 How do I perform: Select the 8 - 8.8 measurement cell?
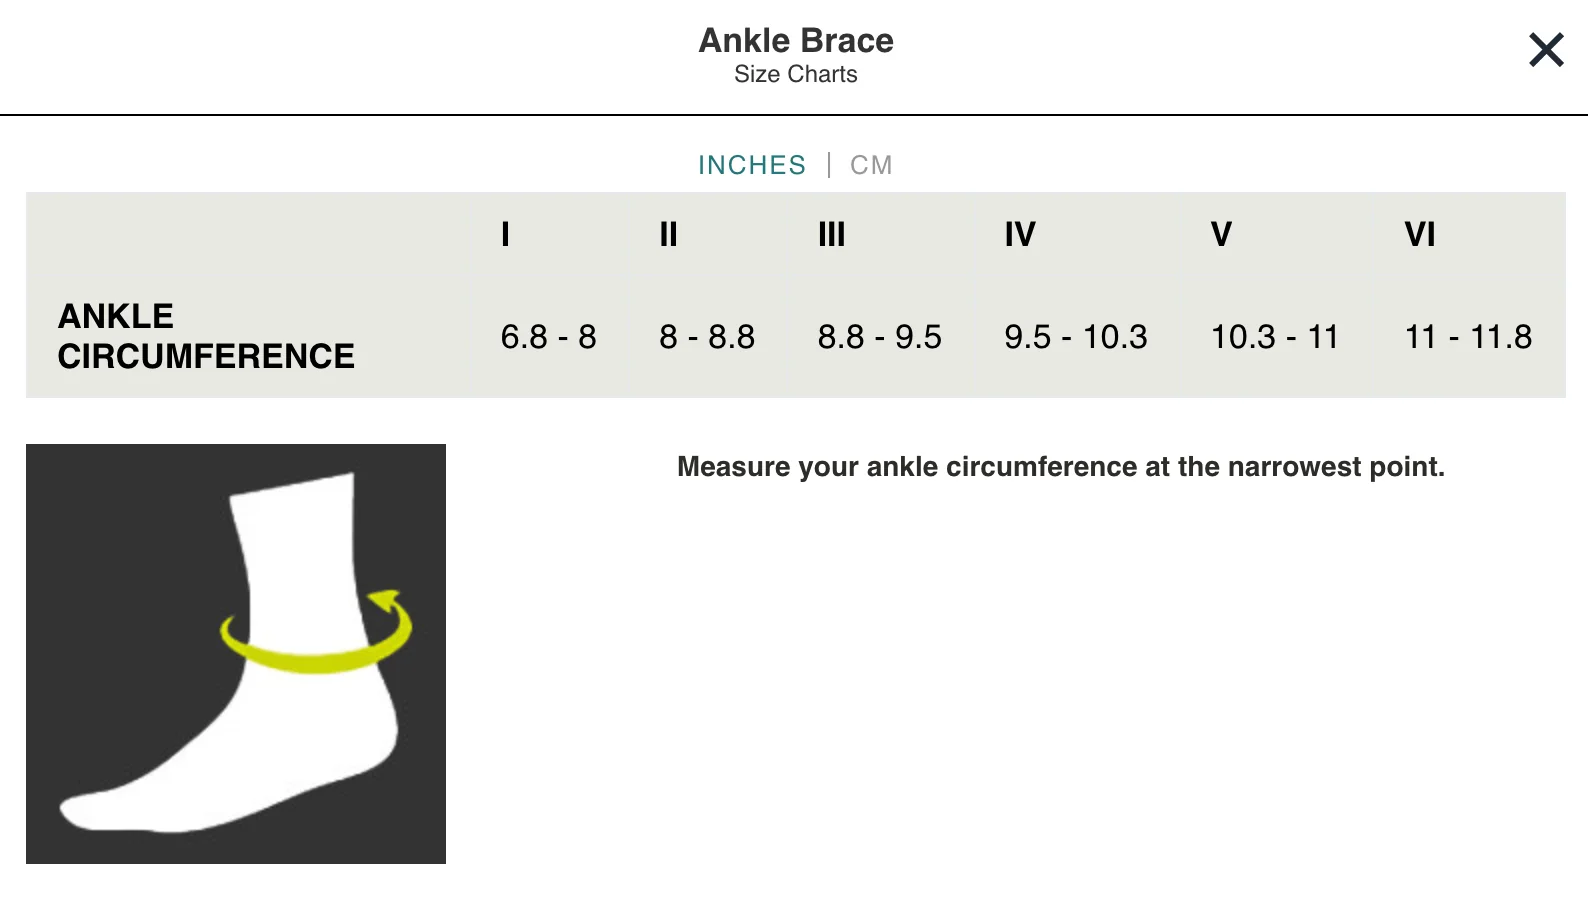click(707, 337)
